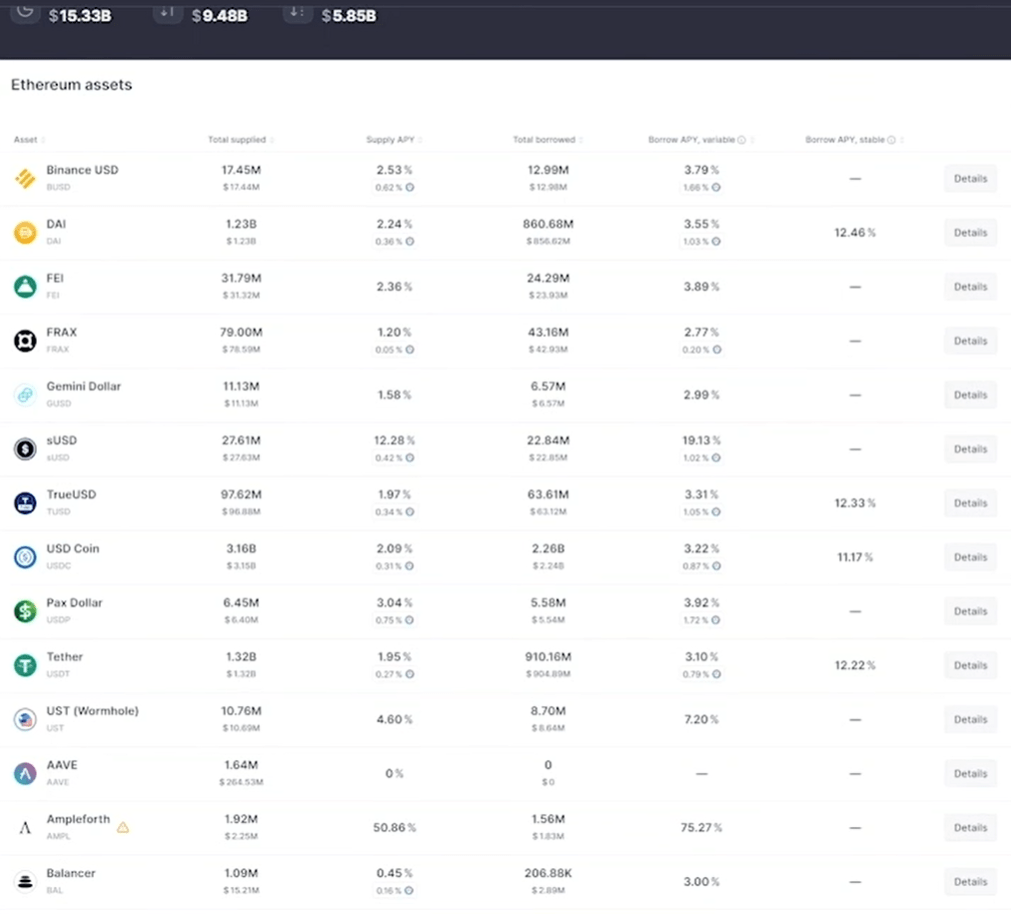Click the reward icon beside USD Coin's 0.31 % incentive
The image size is (1011, 915).
pyautogui.click(x=409, y=566)
